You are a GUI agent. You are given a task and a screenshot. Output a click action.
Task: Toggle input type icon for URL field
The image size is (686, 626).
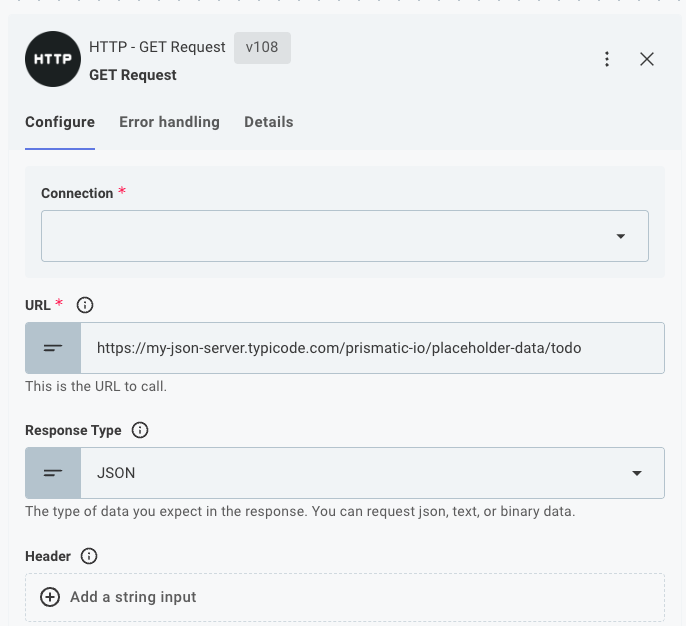coord(53,348)
